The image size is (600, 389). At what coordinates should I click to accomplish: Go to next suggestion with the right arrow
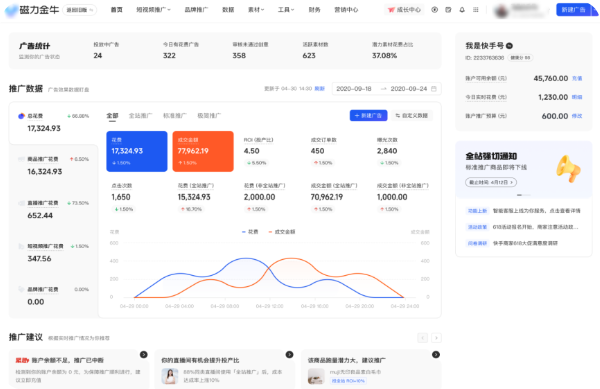pos(436,338)
